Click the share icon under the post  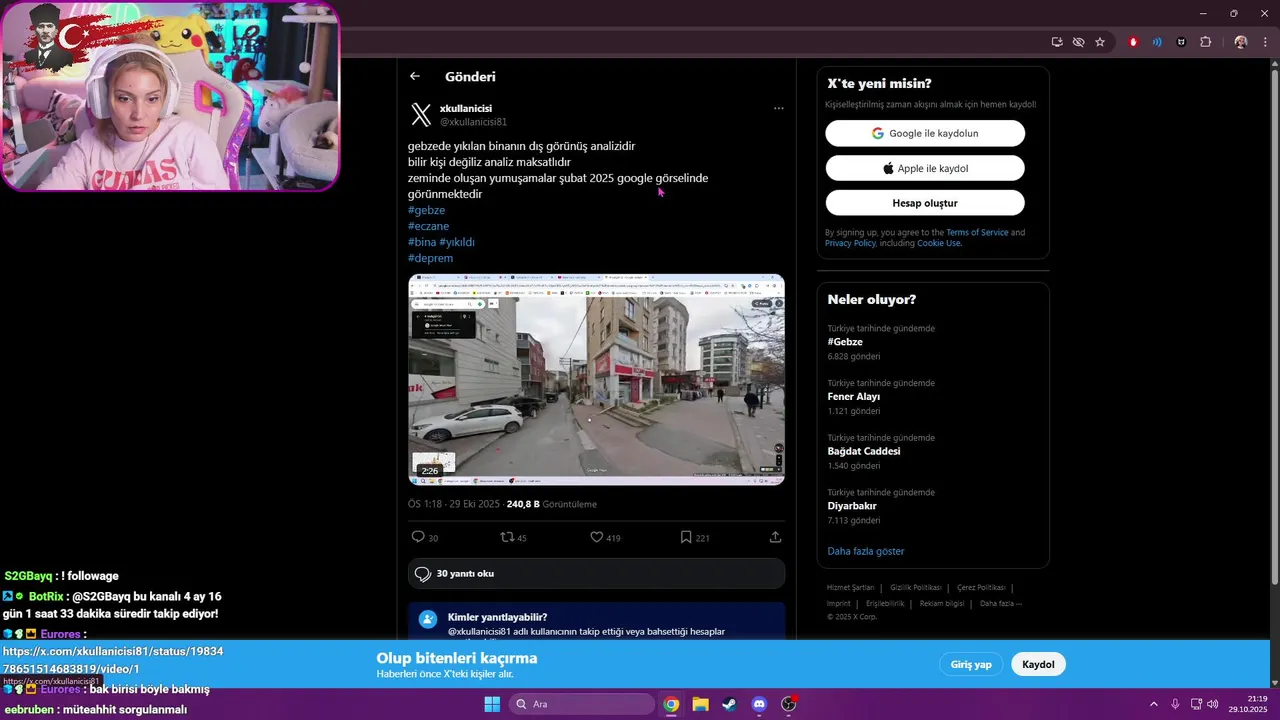pos(775,537)
